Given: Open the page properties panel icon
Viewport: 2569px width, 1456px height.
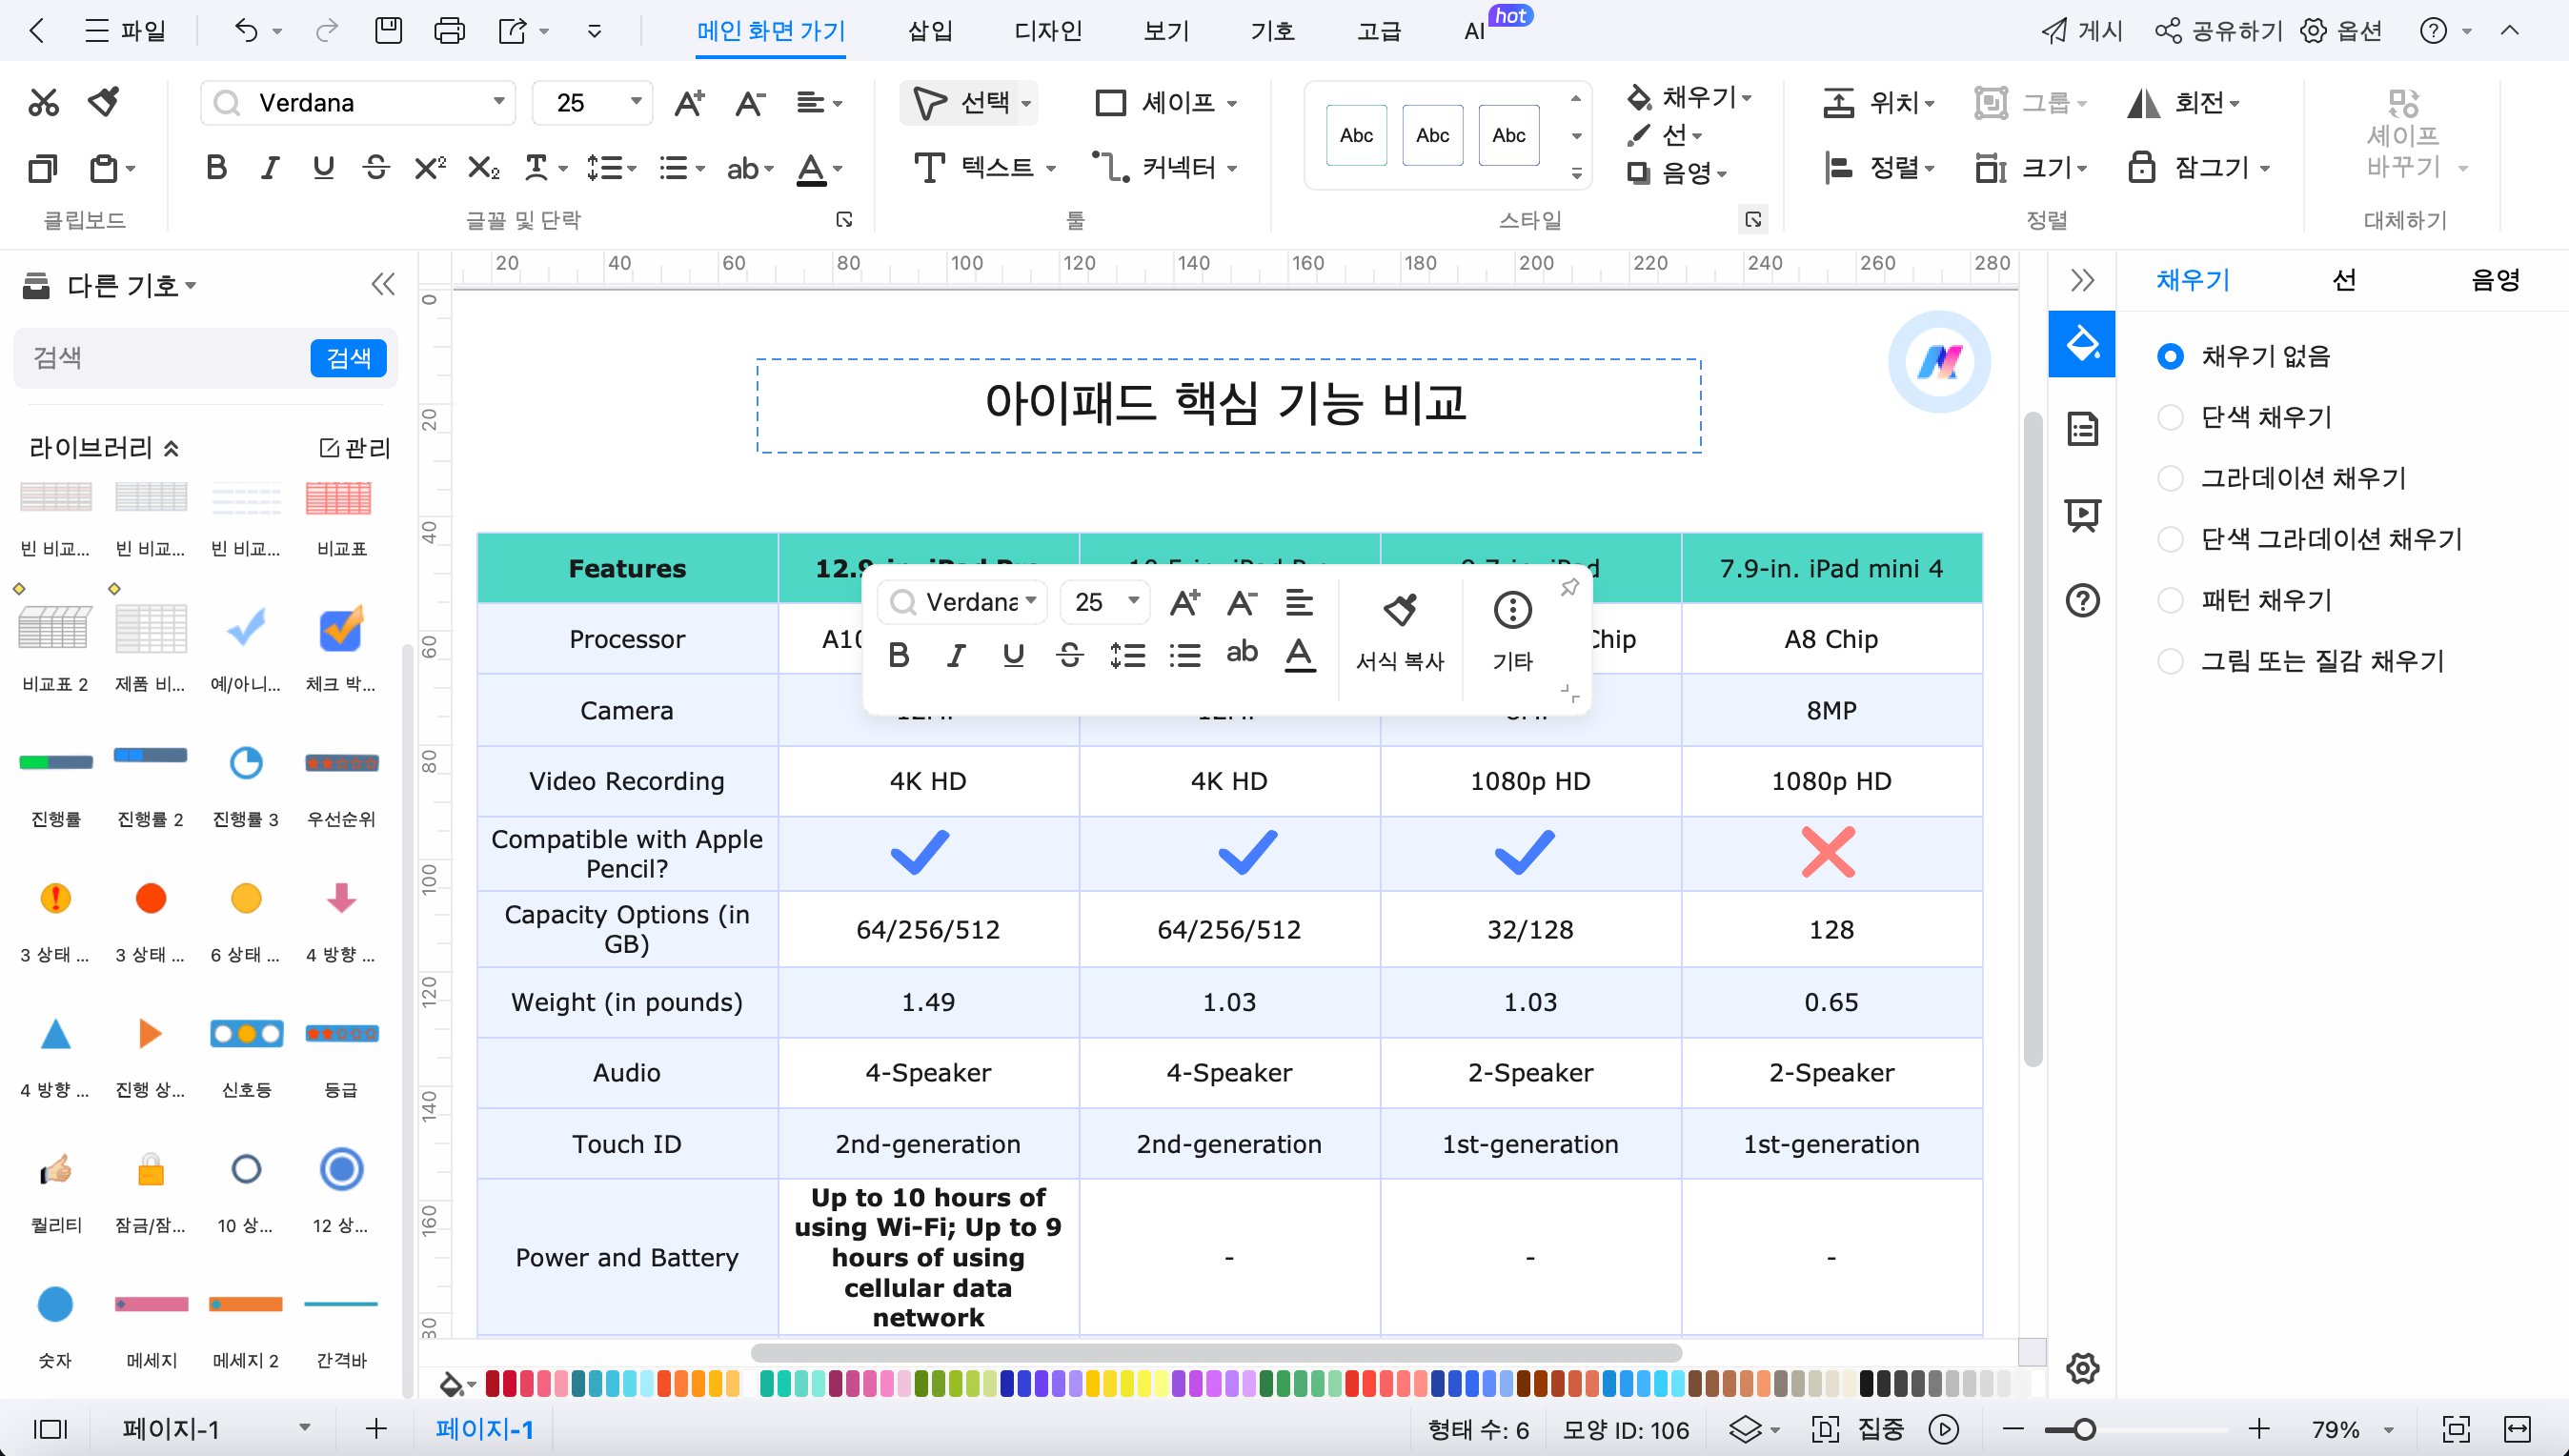Looking at the screenshot, I should pyautogui.click(x=2082, y=430).
